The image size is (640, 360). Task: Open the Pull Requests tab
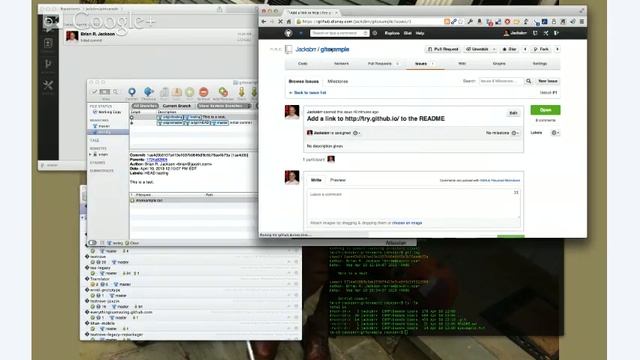380,64
